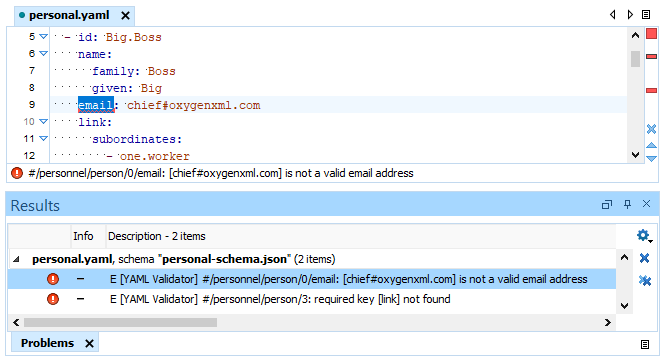Close the Problems tab
This screenshot has height=362, width=665.
click(x=89, y=343)
